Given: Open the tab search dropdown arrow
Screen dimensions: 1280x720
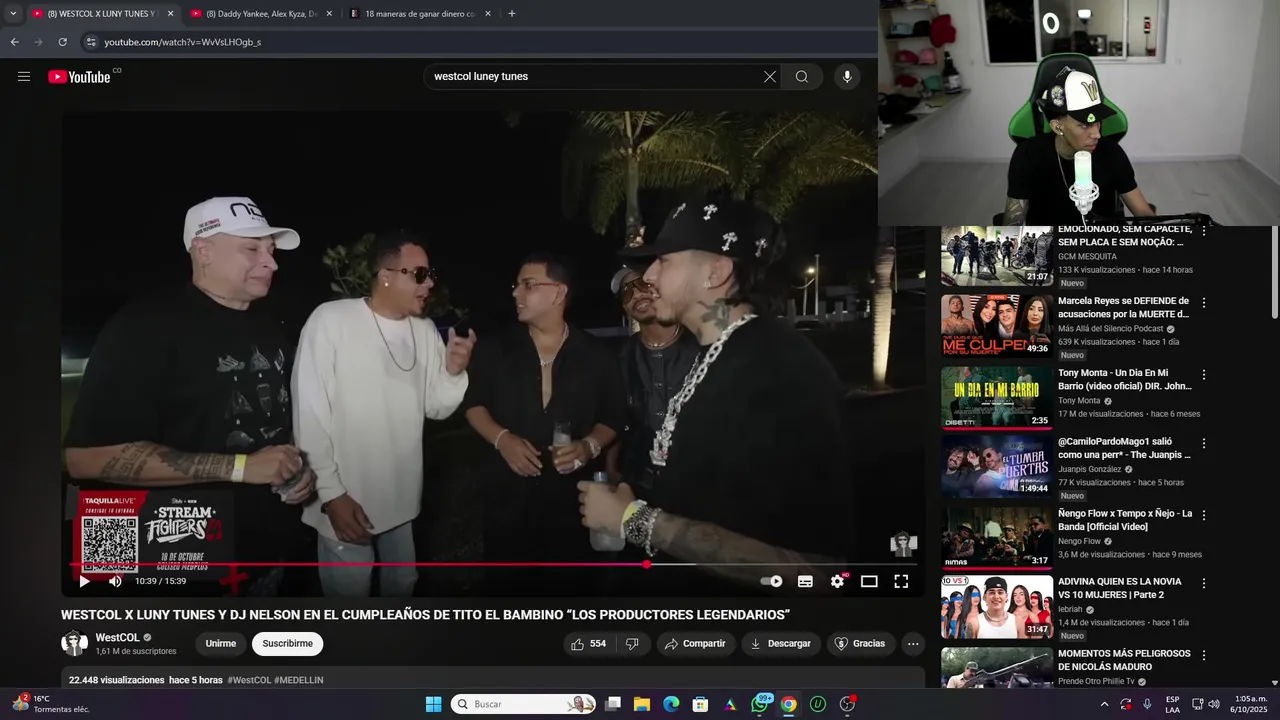Looking at the screenshot, I should (x=13, y=14).
